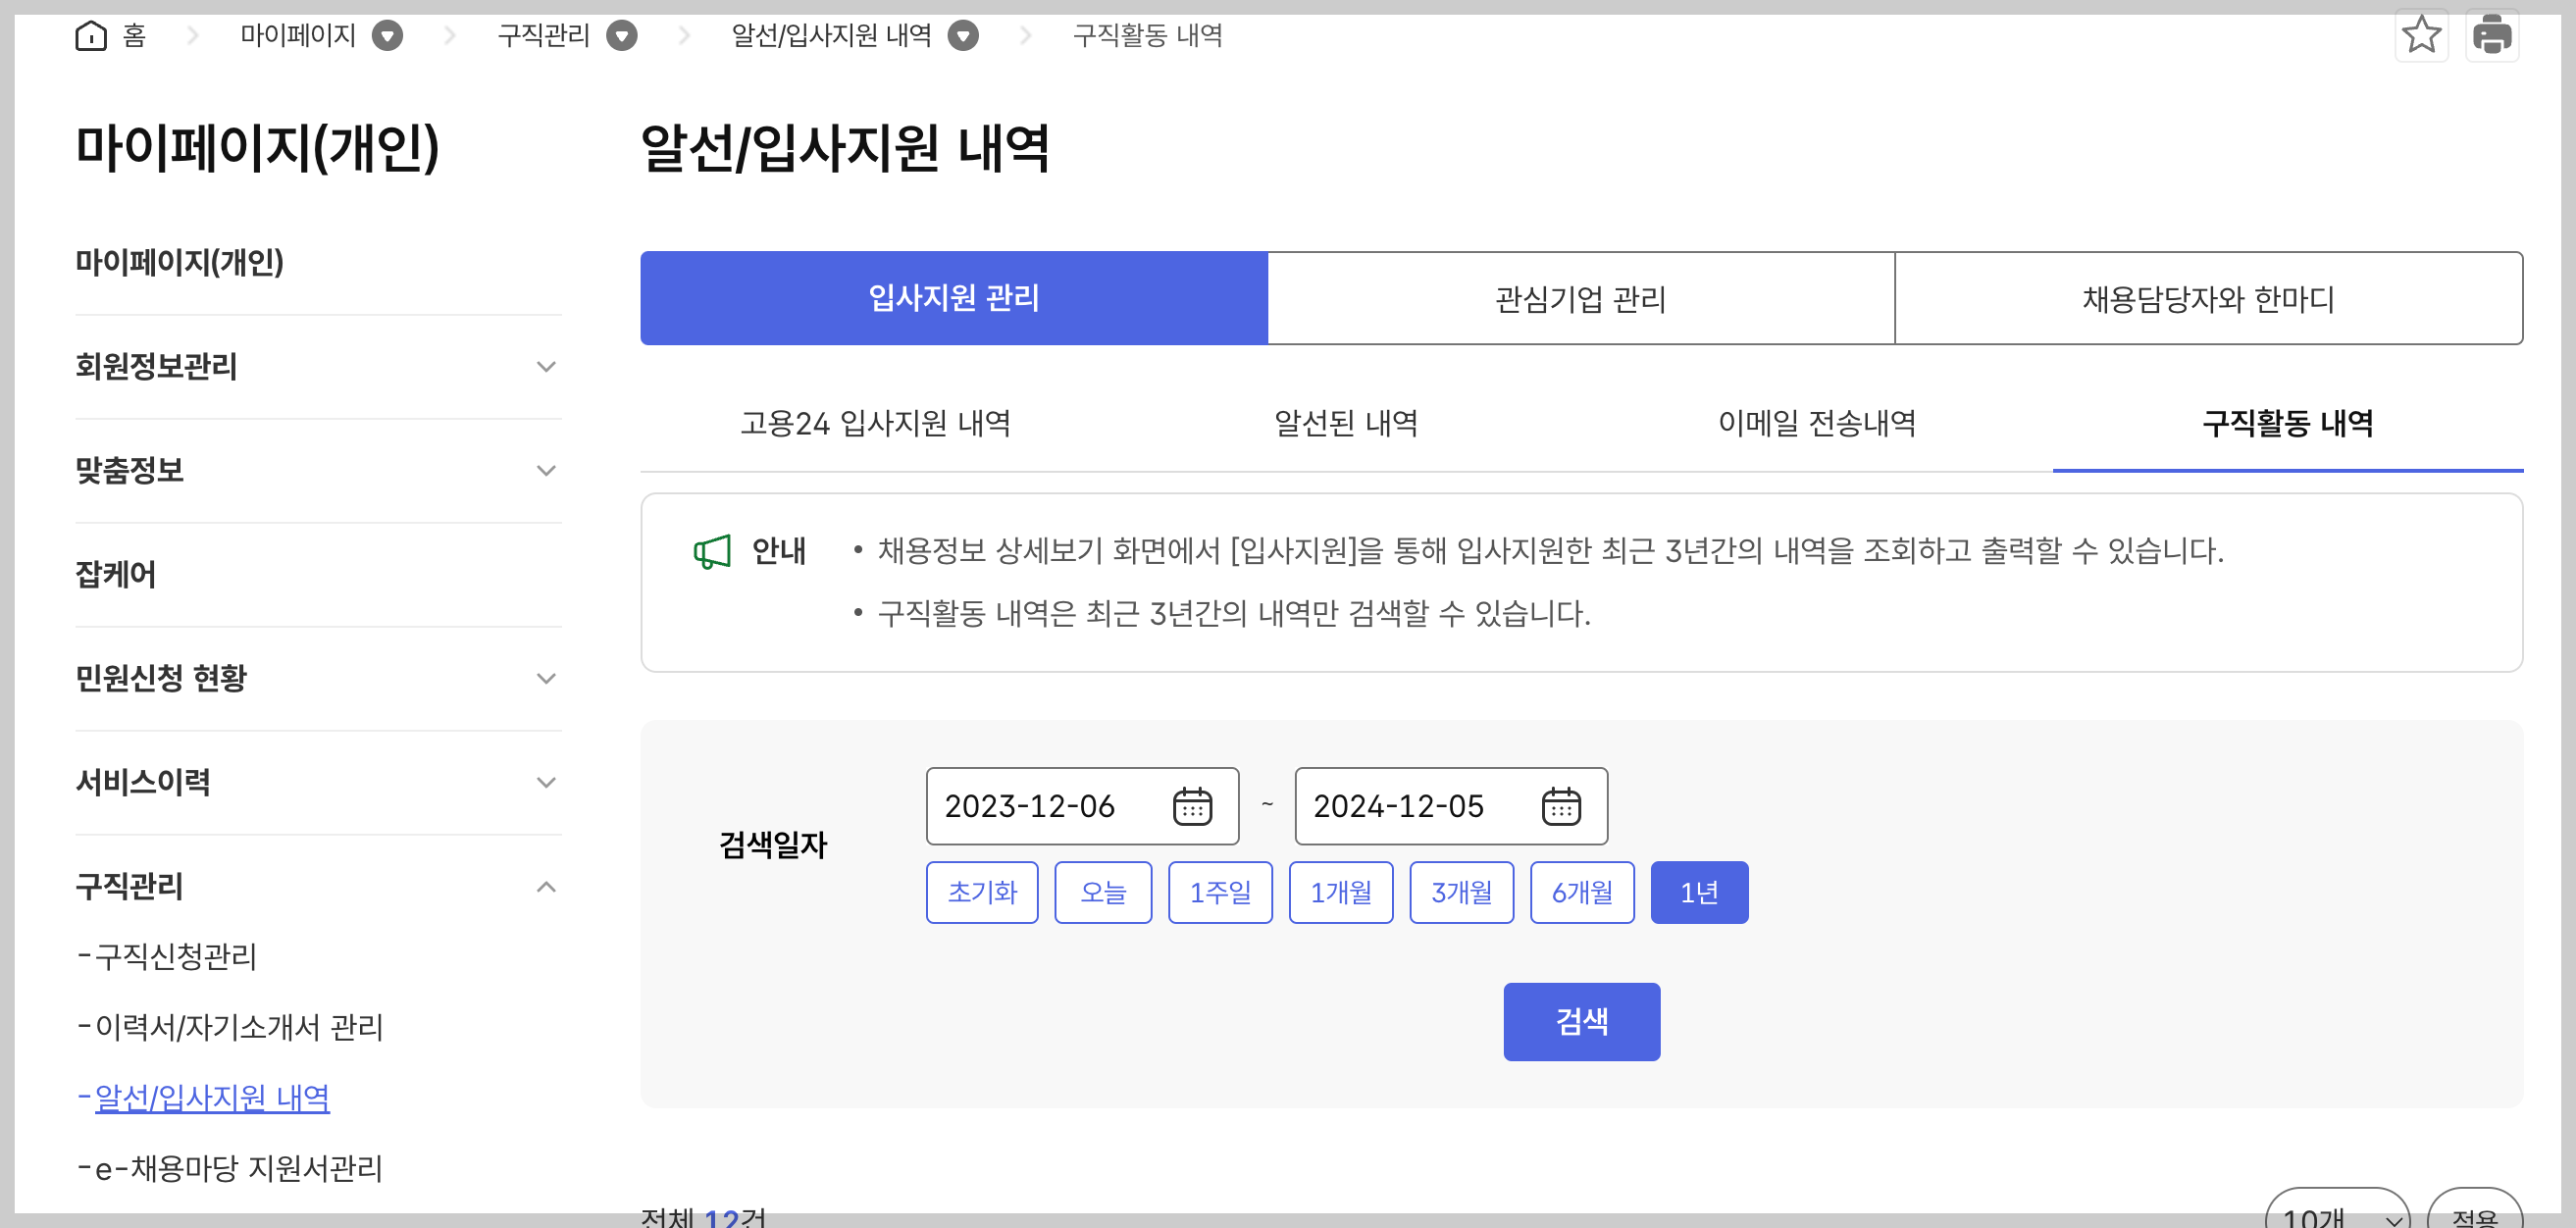Click the print icon

coord(2491,36)
